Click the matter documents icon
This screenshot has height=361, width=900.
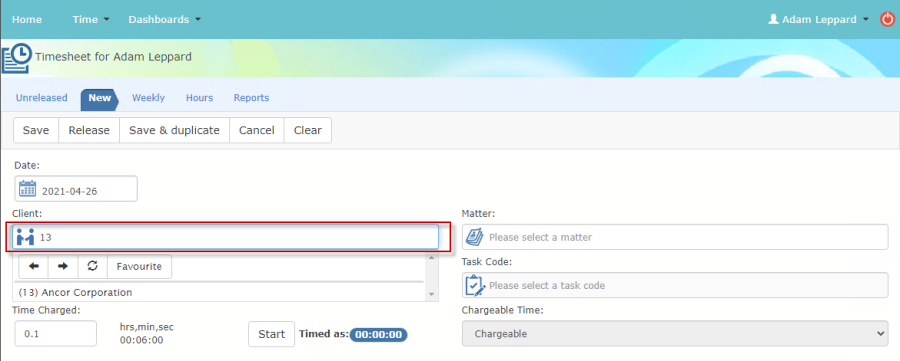[x=475, y=236]
